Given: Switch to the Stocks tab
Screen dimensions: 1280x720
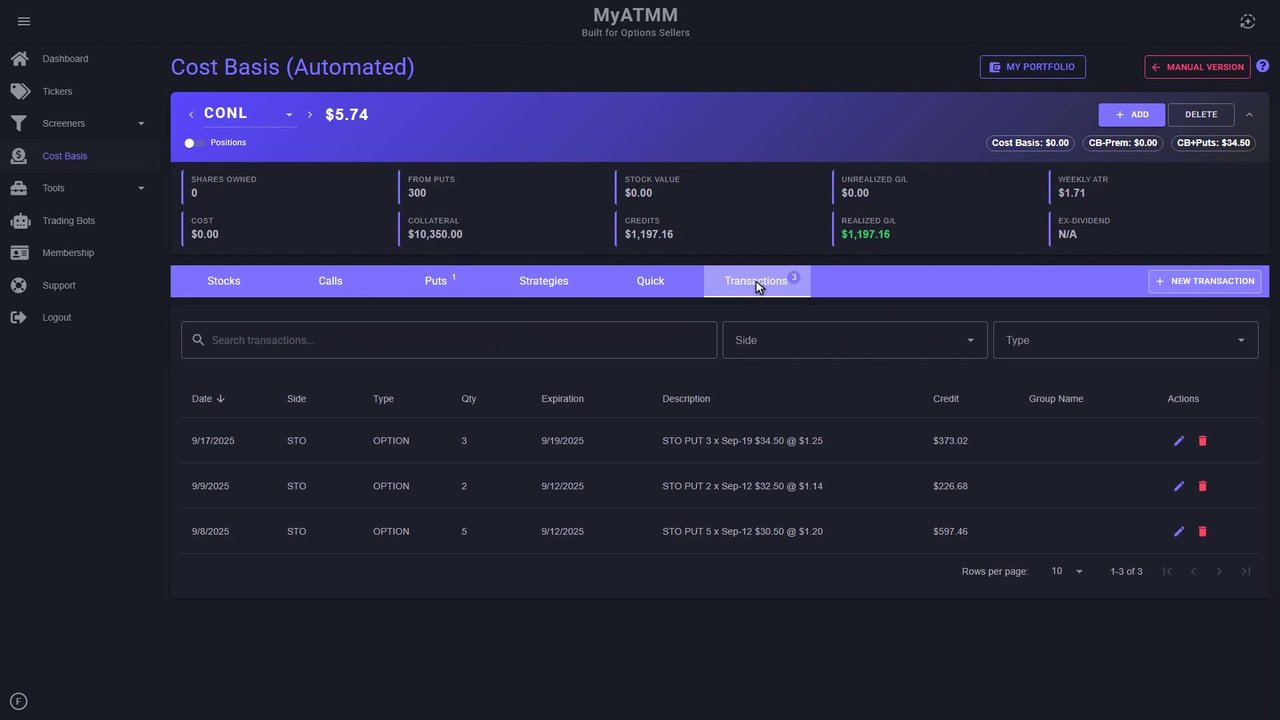Looking at the screenshot, I should [224, 281].
